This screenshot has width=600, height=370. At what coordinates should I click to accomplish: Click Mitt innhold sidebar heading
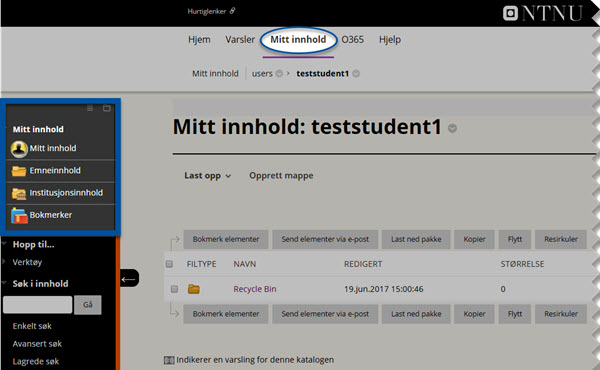click(x=38, y=129)
